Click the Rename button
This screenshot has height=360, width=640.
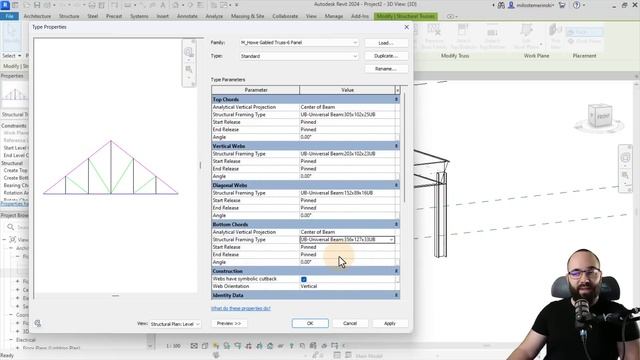click(386, 69)
